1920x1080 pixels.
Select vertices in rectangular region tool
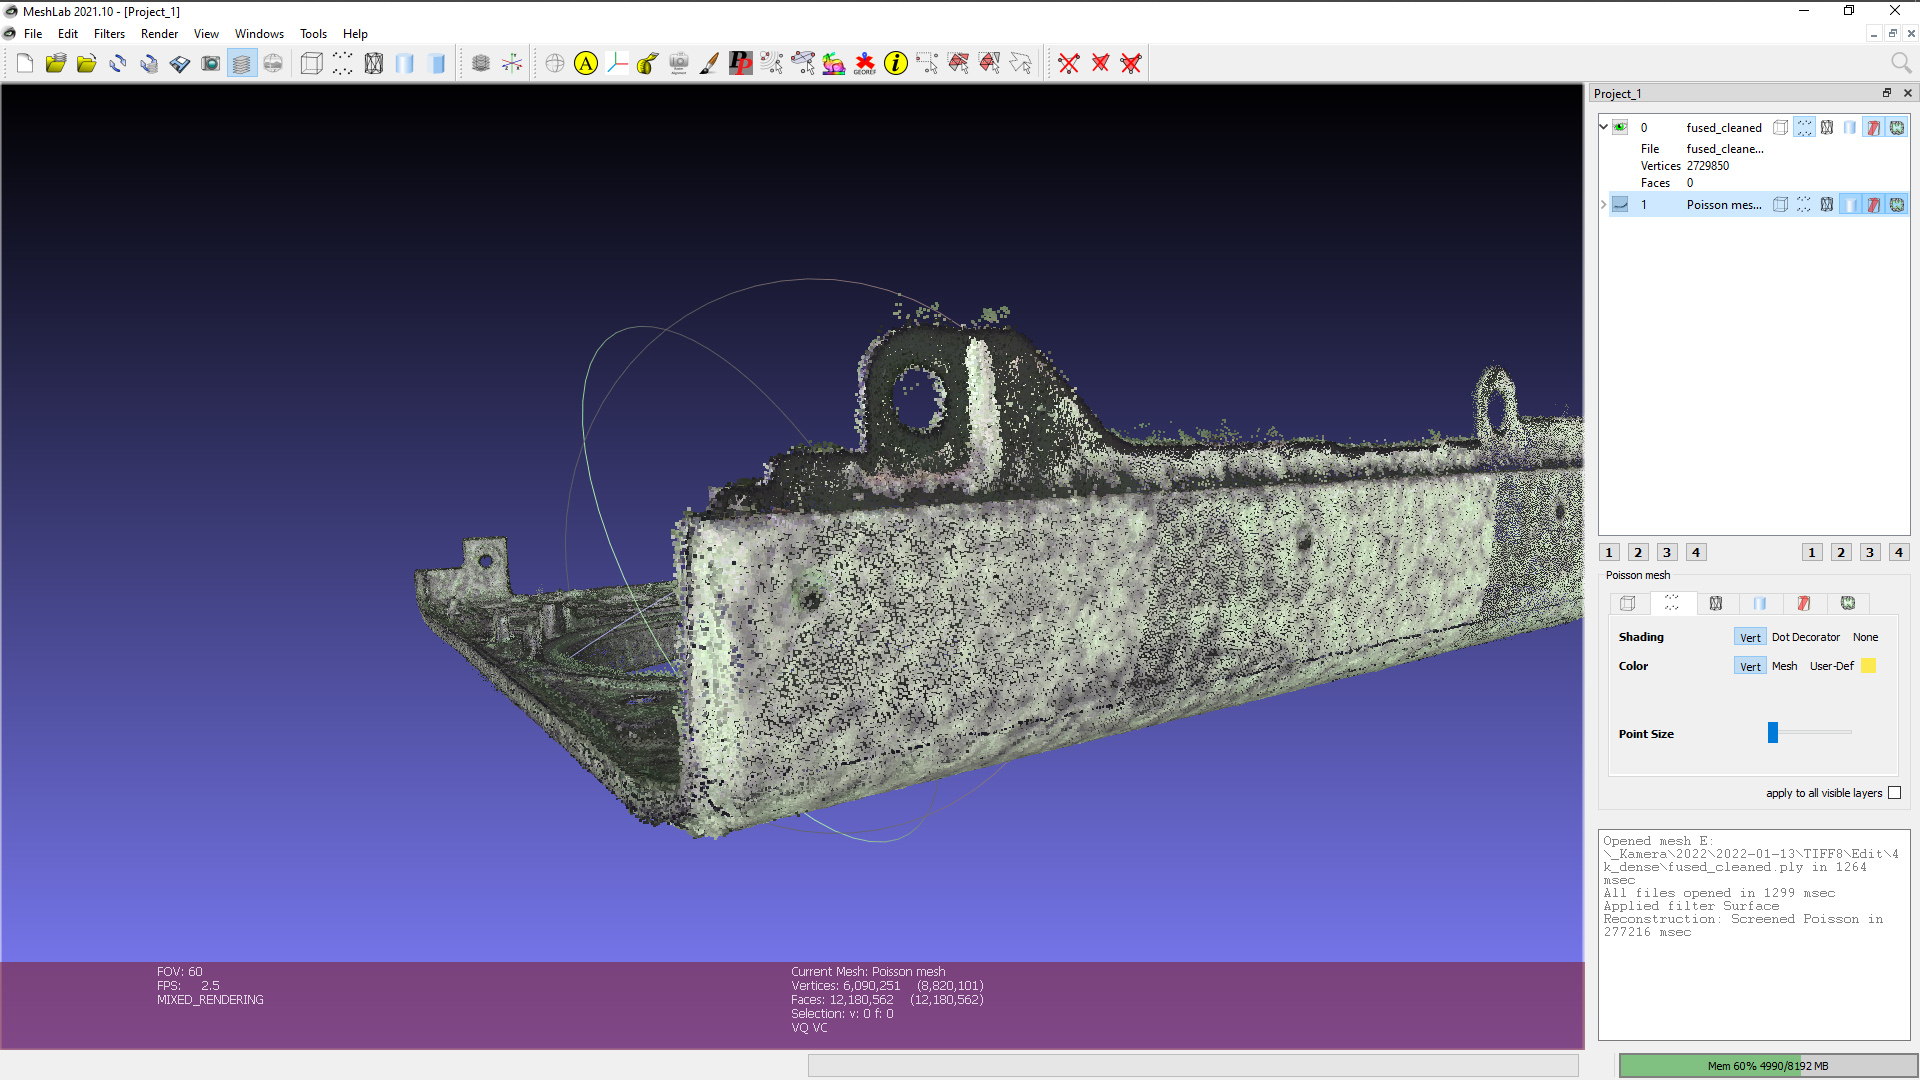click(927, 64)
